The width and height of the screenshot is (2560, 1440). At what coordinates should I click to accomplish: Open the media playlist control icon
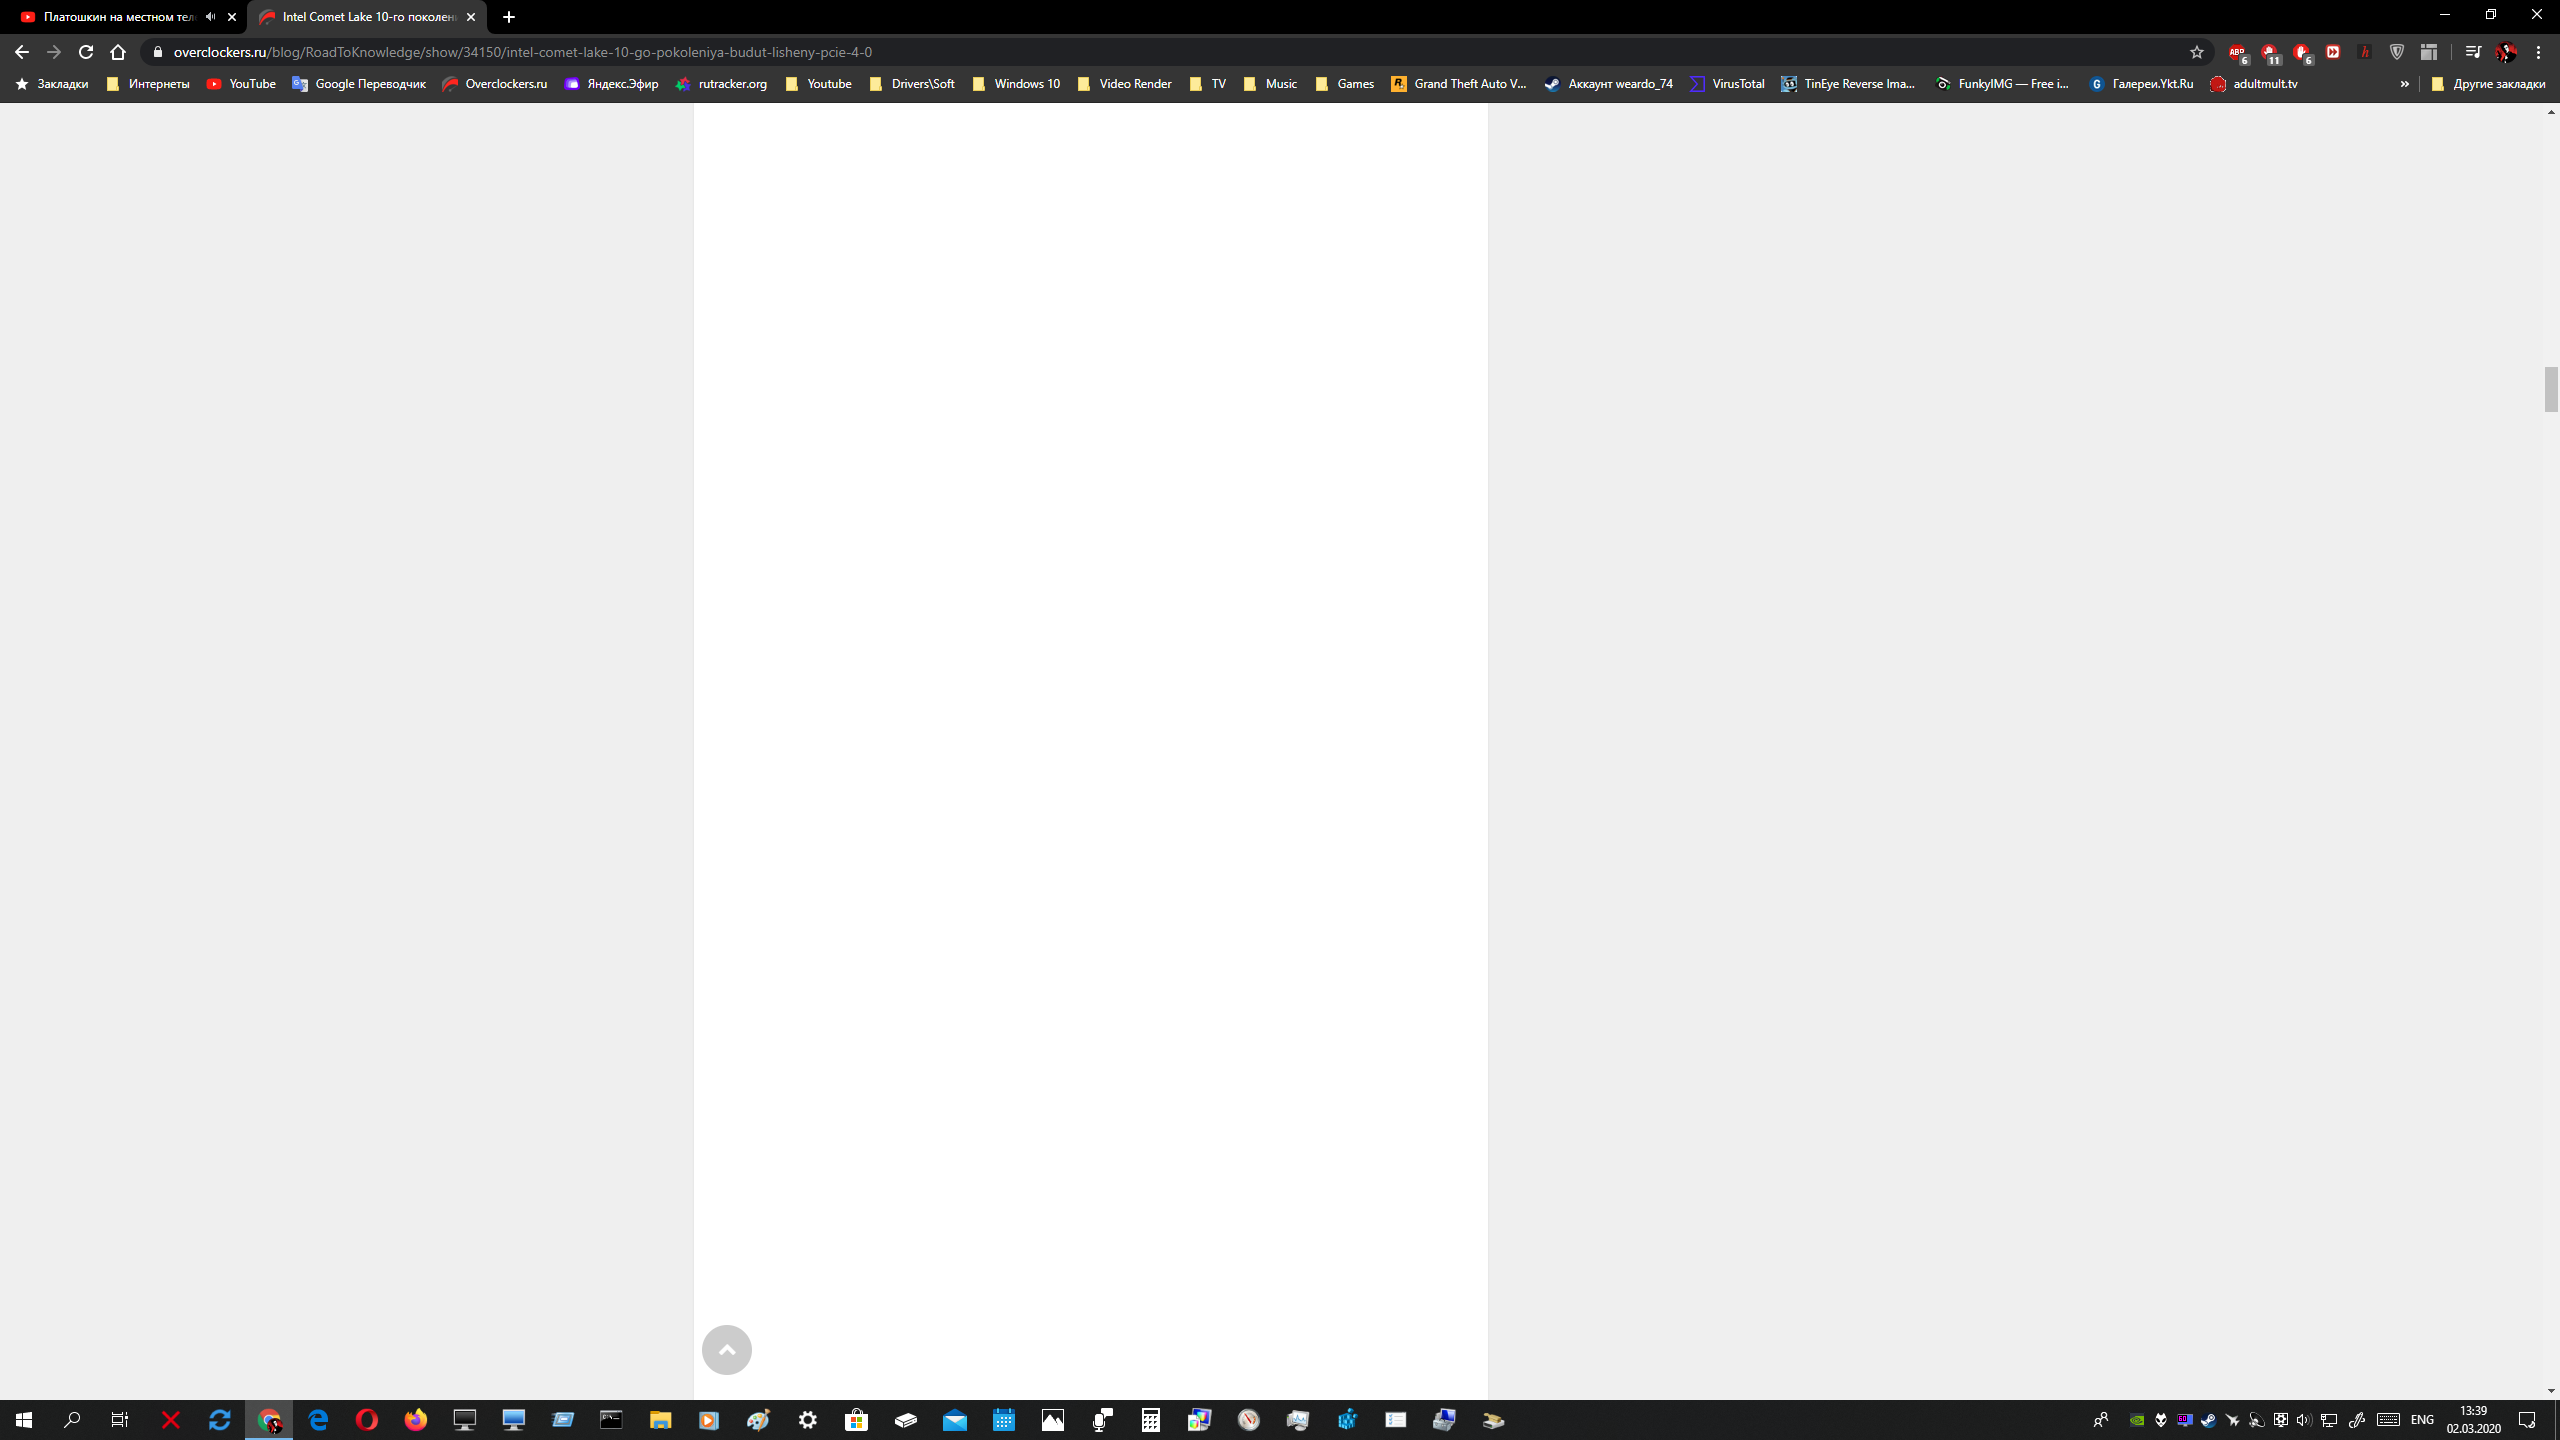[x=2473, y=52]
